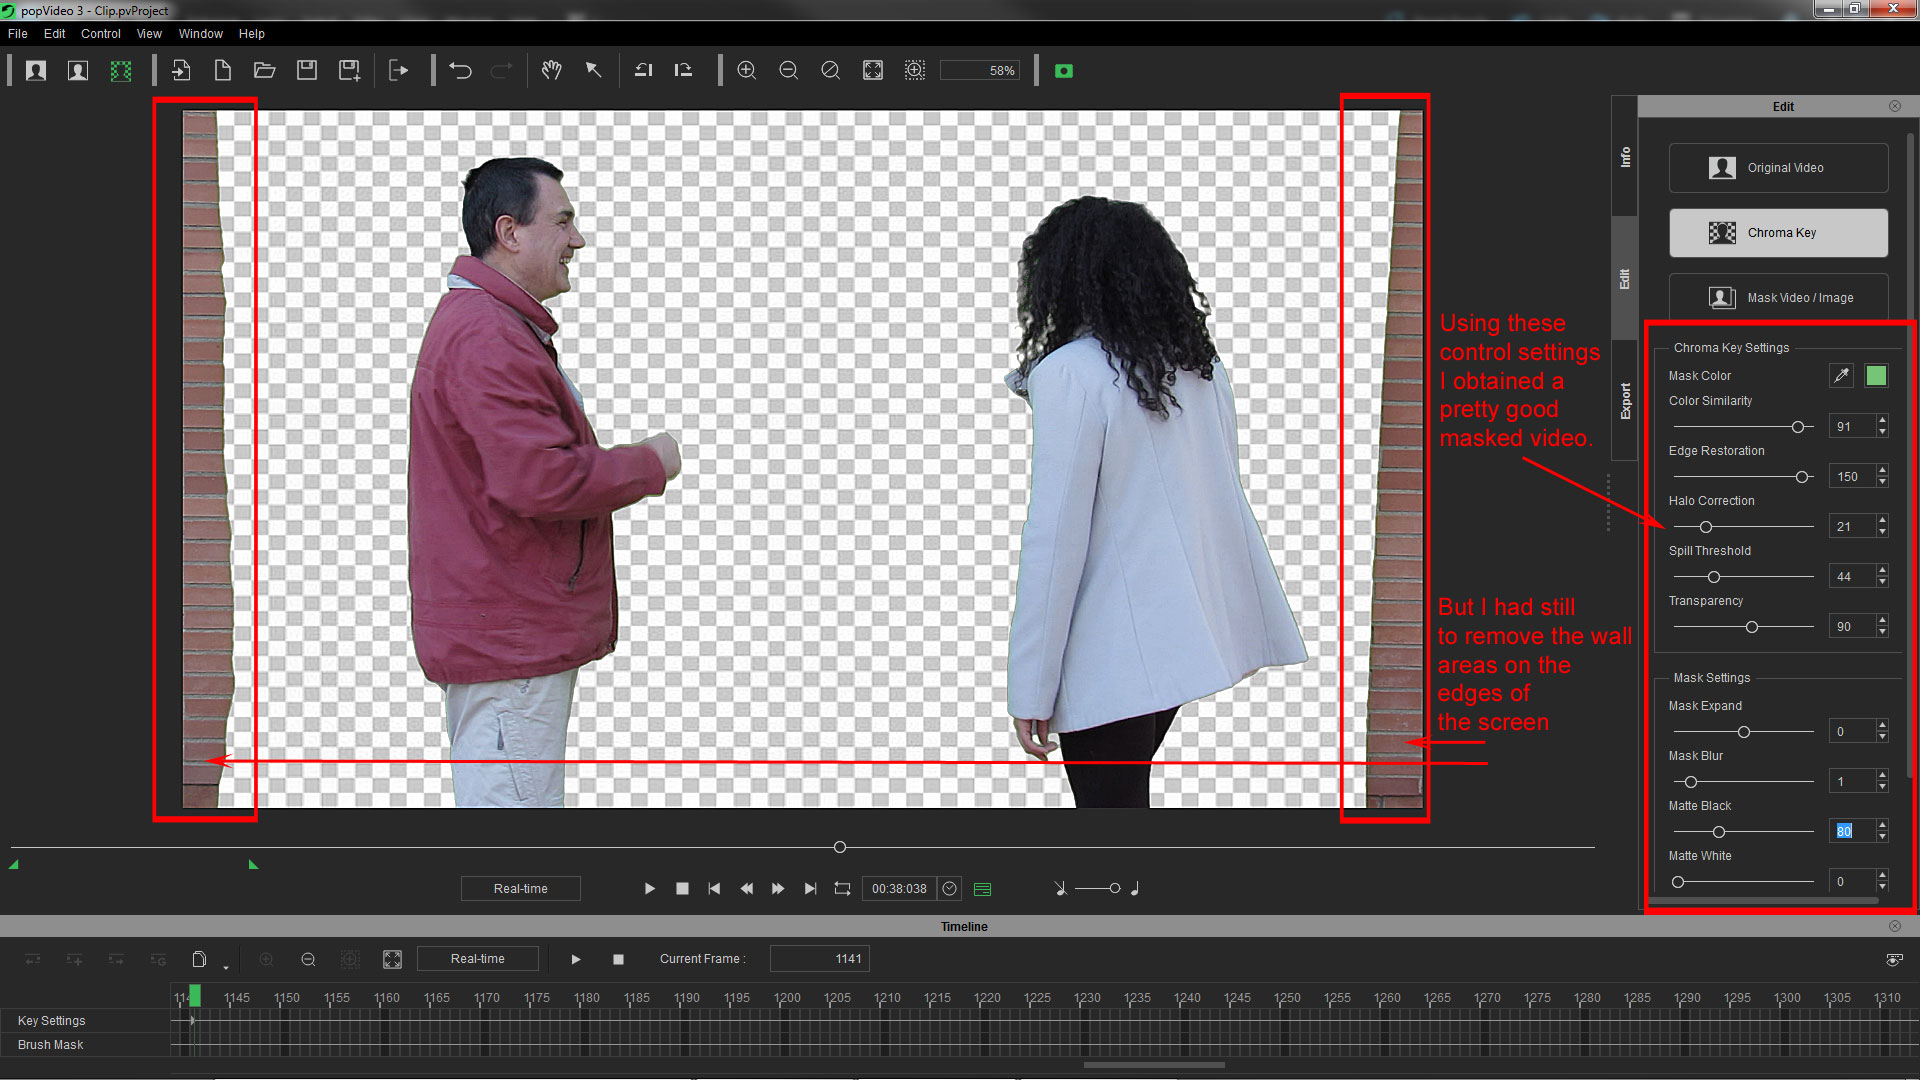The width and height of the screenshot is (1920, 1080).
Task: Create a new project with the blank page icon
Action: (x=223, y=71)
